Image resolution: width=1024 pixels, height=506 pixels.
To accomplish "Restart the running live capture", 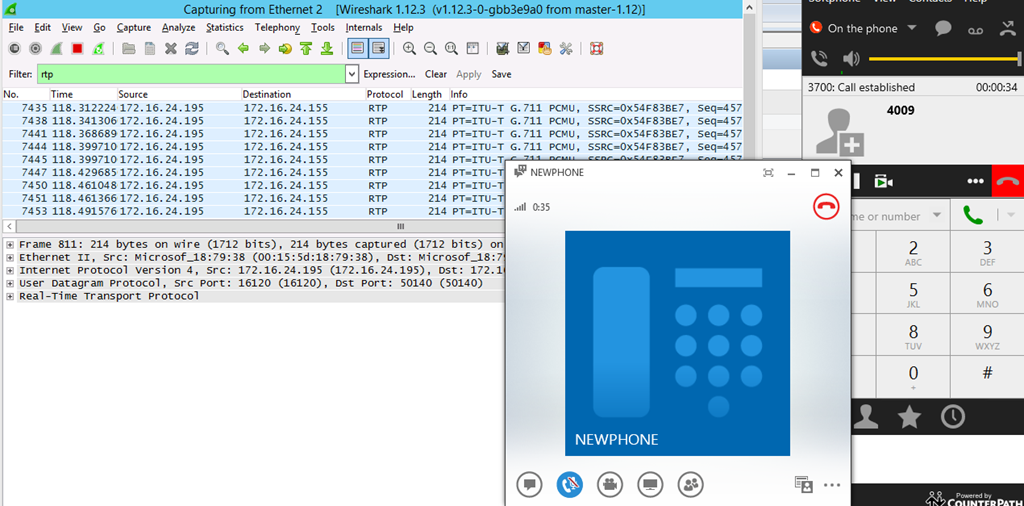I will [98, 48].
